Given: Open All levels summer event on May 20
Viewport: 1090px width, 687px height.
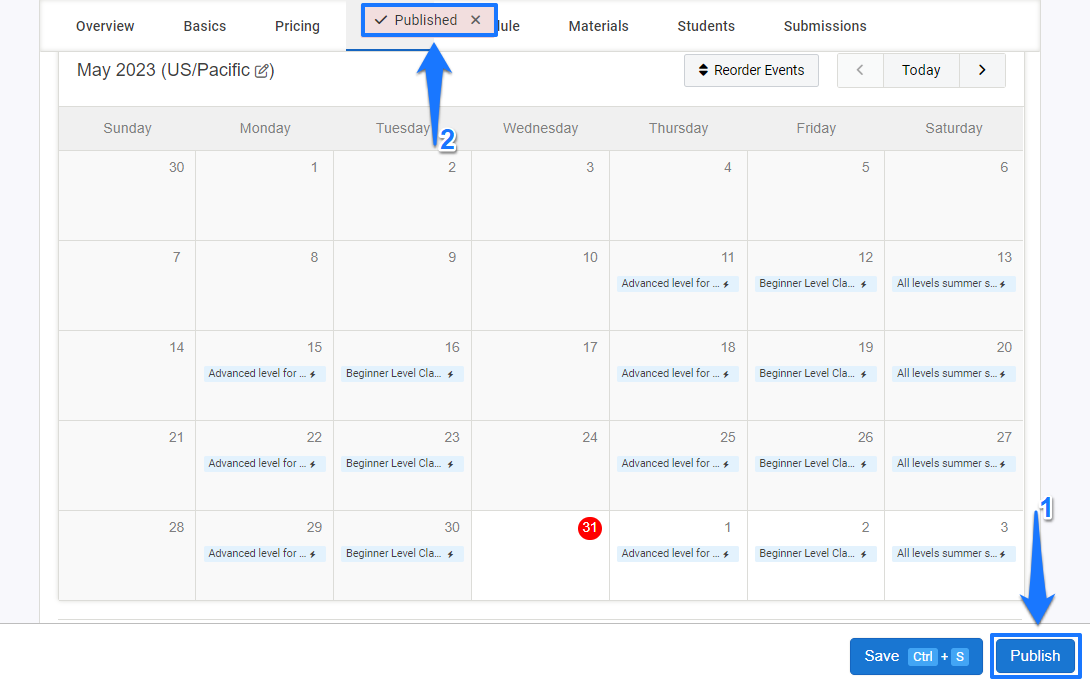Looking at the screenshot, I should click(x=953, y=373).
